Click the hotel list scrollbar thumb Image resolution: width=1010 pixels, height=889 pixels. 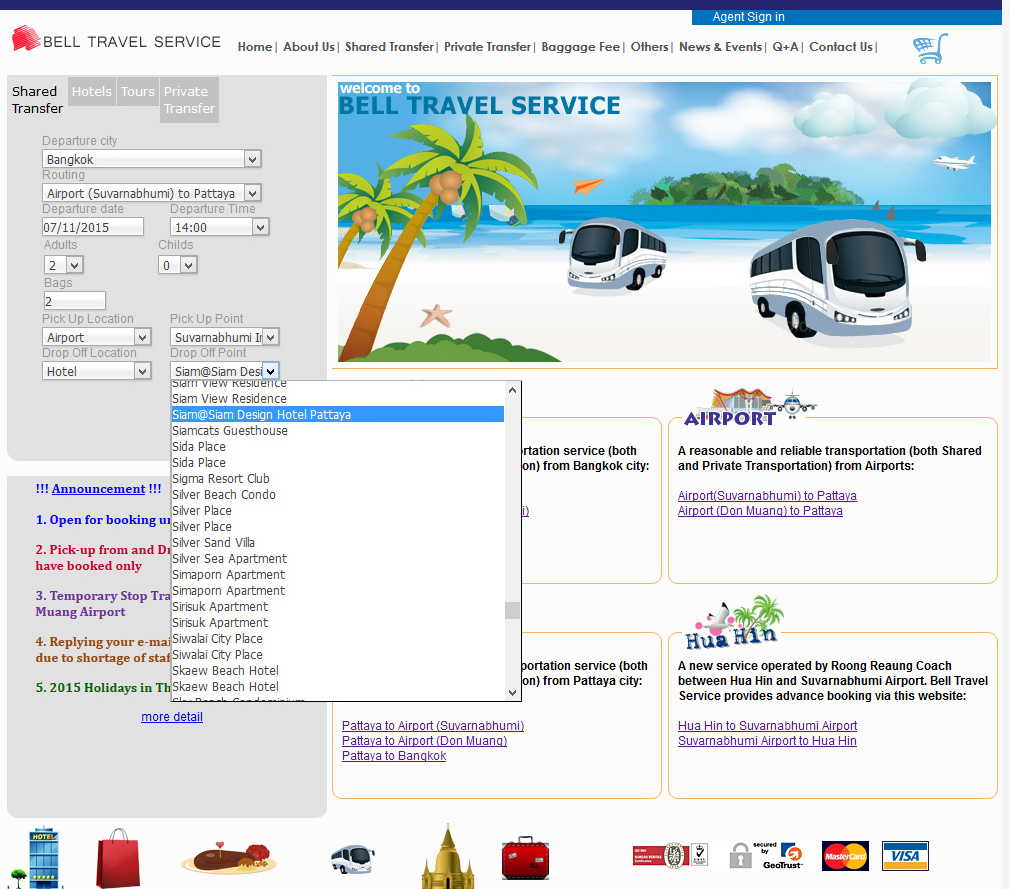click(x=513, y=610)
